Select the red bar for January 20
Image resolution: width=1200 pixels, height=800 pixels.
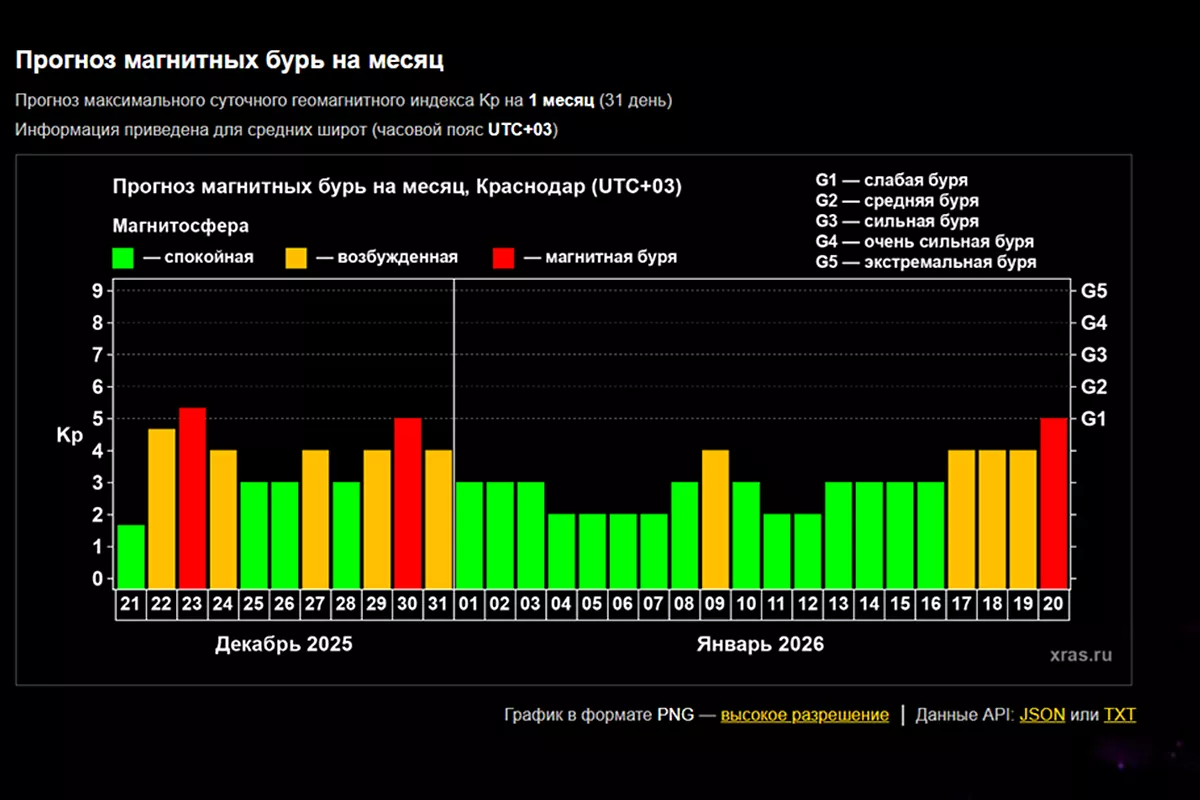1053,503
